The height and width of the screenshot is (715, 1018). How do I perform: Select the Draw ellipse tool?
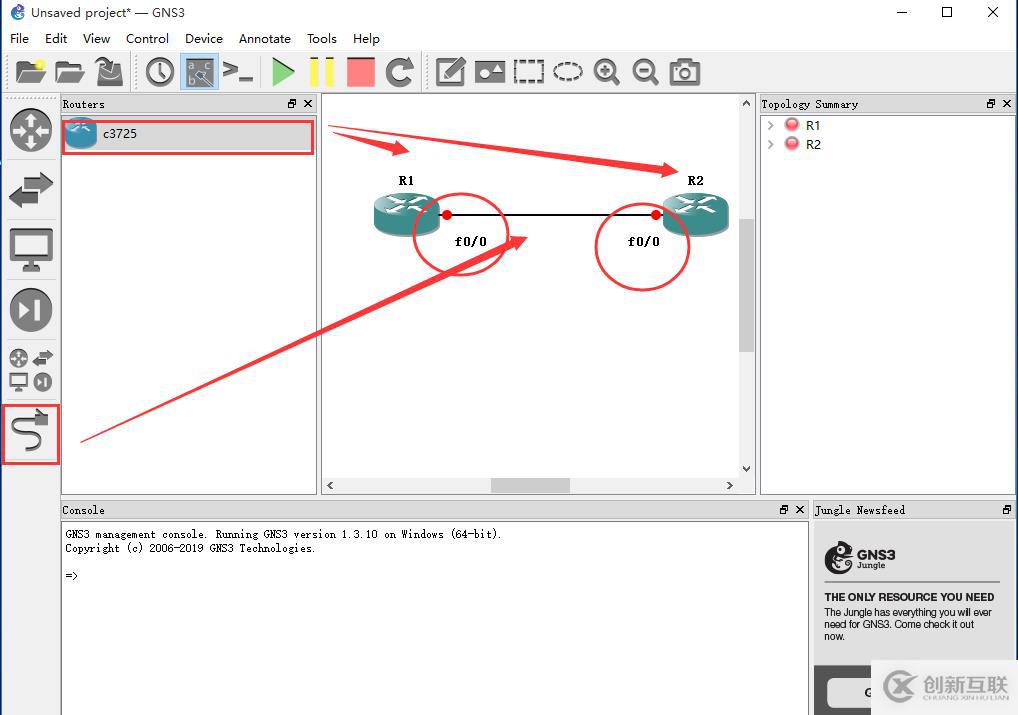coord(568,71)
